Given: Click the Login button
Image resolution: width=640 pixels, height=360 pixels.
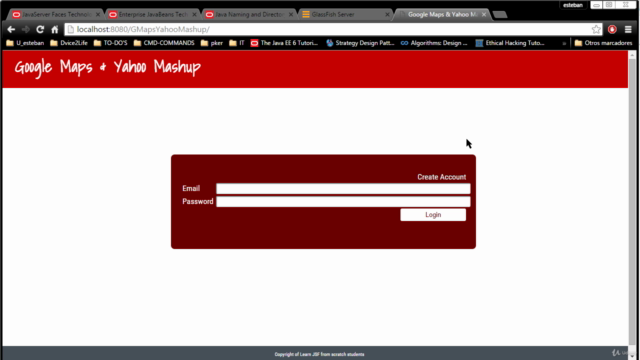Looking at the screenshot, I should [x=433, y=215].
